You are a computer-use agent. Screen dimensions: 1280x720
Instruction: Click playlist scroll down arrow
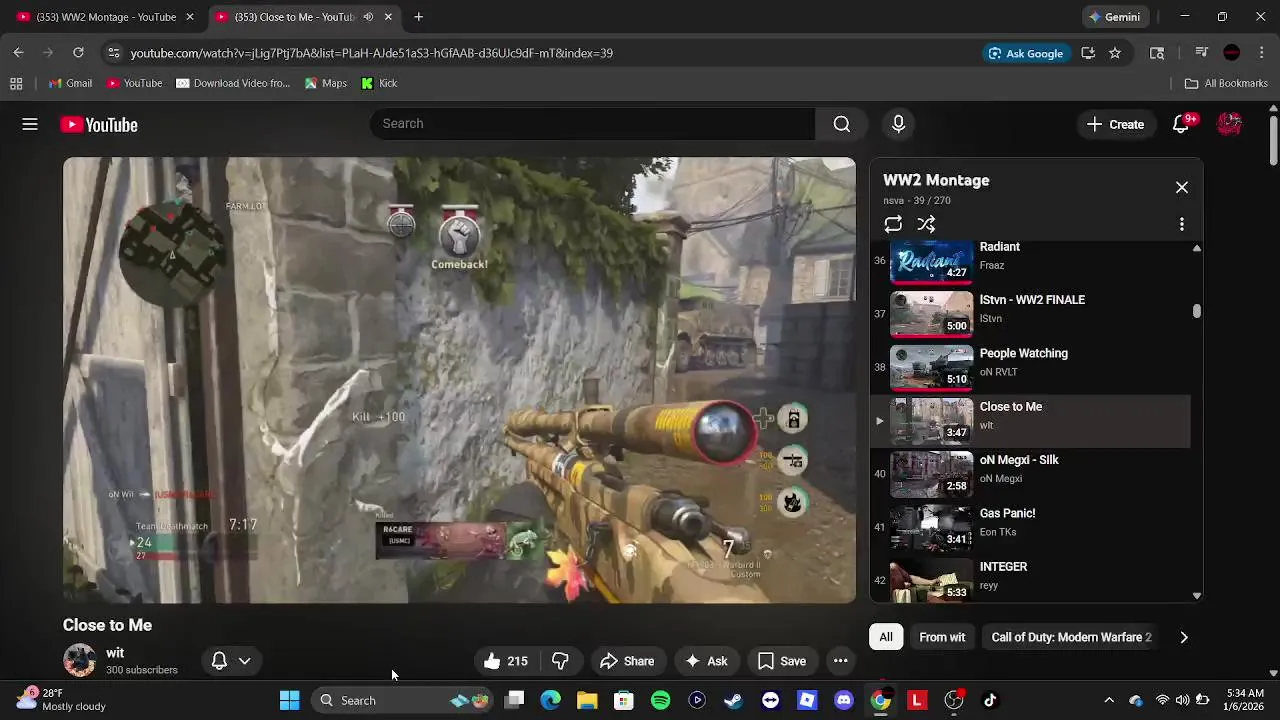[x=1196, y=596]
